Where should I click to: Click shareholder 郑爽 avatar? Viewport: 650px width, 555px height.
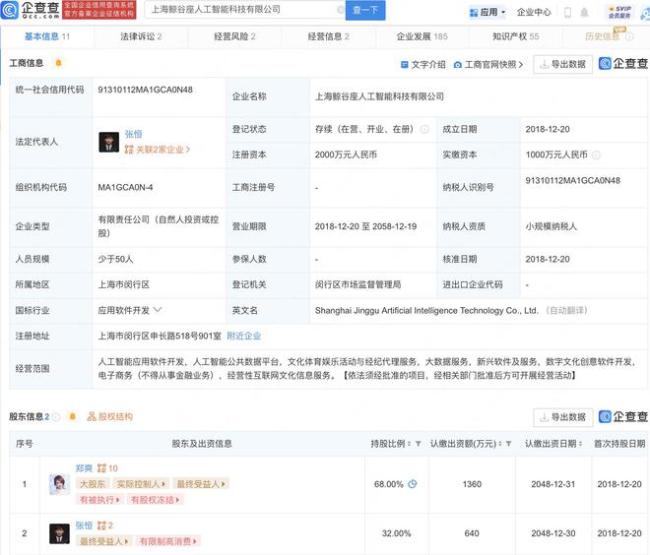tap(59, 485)
